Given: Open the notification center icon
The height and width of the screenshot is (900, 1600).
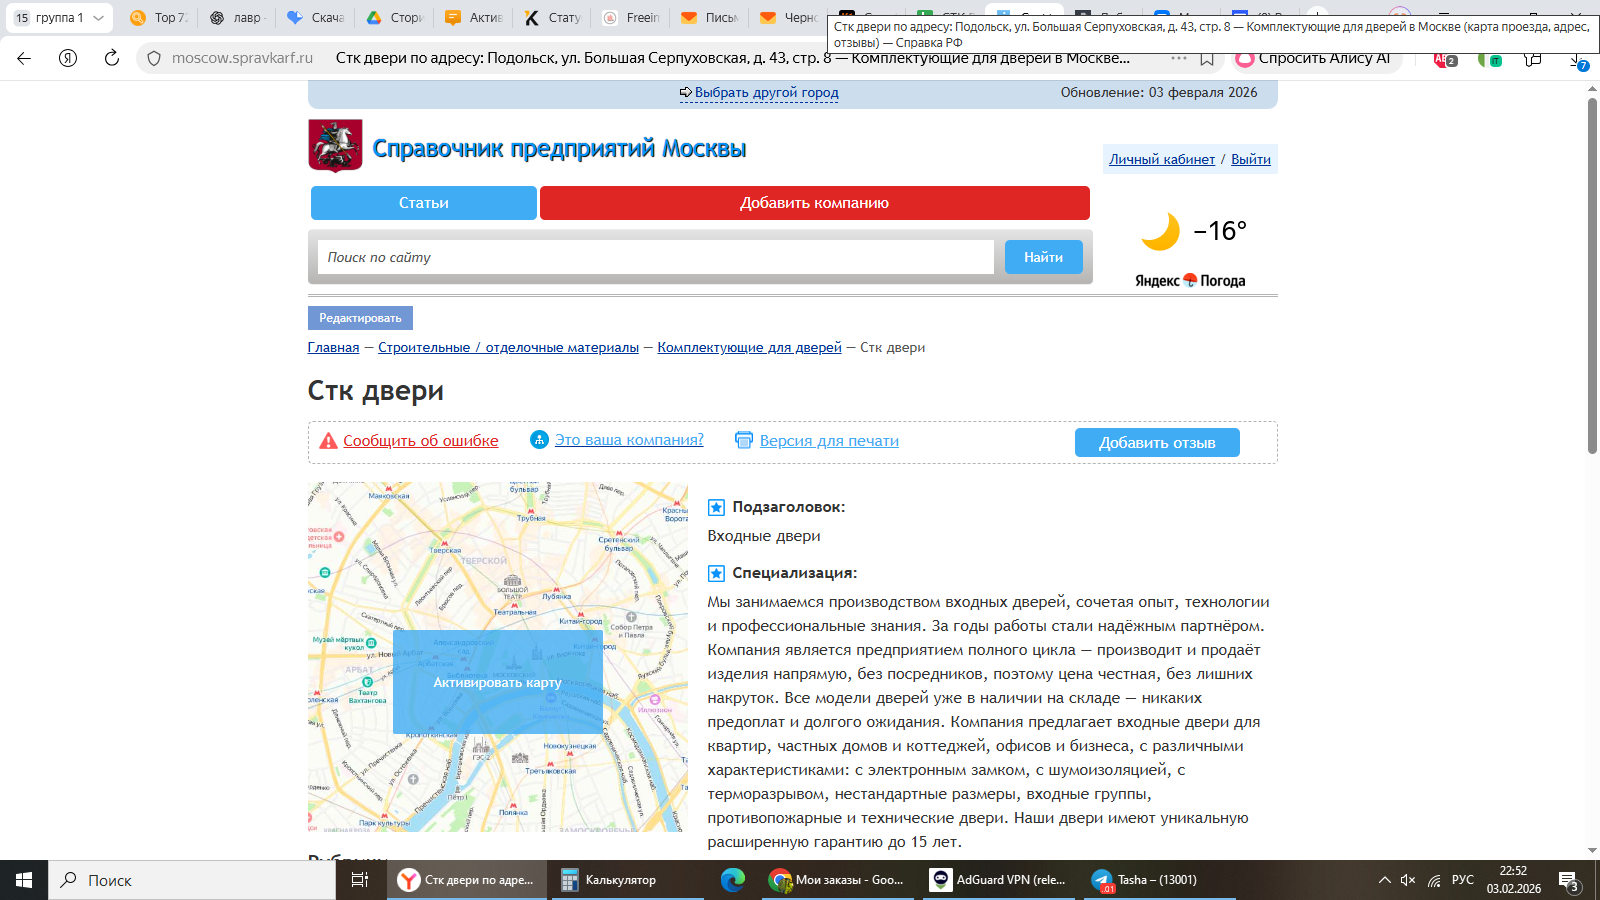Looking at the screenshot, I should point(1568,881).
